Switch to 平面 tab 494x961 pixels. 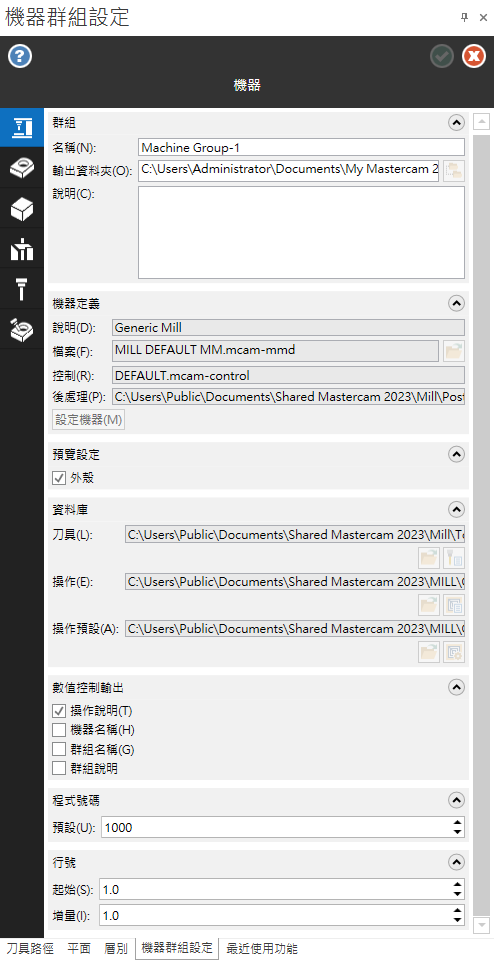click(79, 949)
